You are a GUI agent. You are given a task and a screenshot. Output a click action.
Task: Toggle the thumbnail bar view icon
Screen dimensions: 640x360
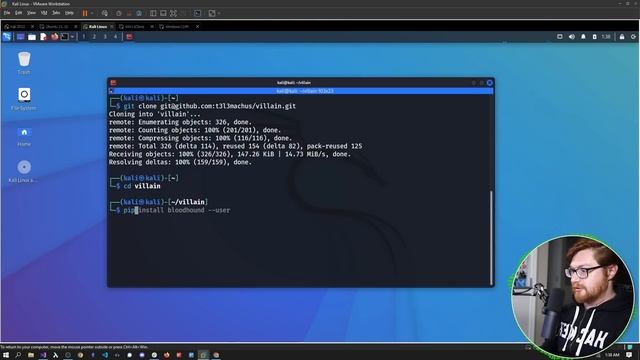click(163, 13)
